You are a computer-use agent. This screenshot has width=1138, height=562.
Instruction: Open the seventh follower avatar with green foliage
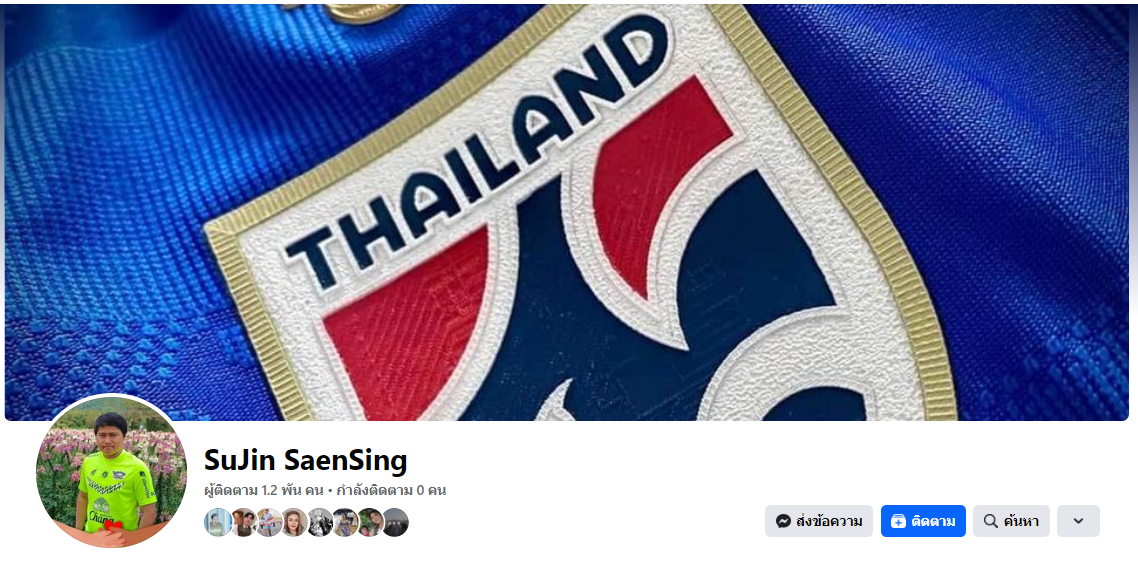pyautogui.click(x=370, y=522)
